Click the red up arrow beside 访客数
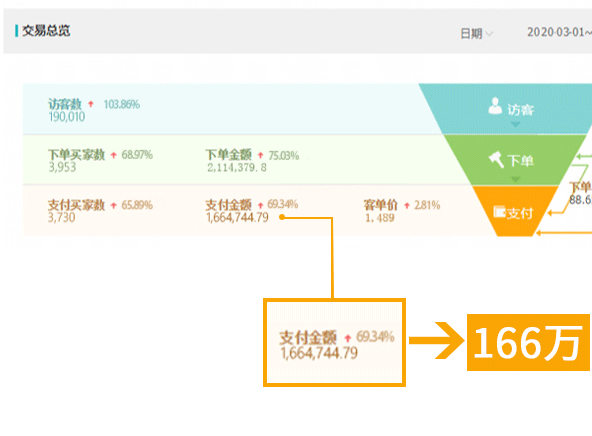592x436 pixels. pos(91,104)
